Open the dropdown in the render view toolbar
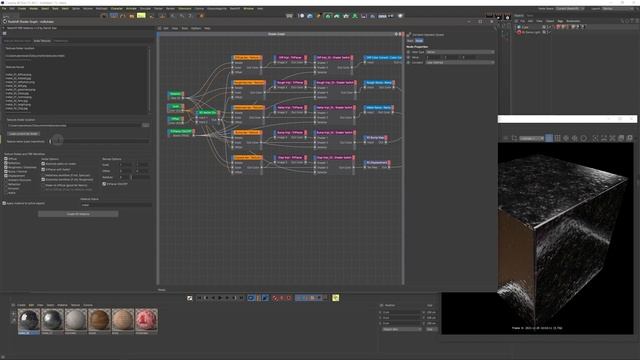 (x=531, y=138)
